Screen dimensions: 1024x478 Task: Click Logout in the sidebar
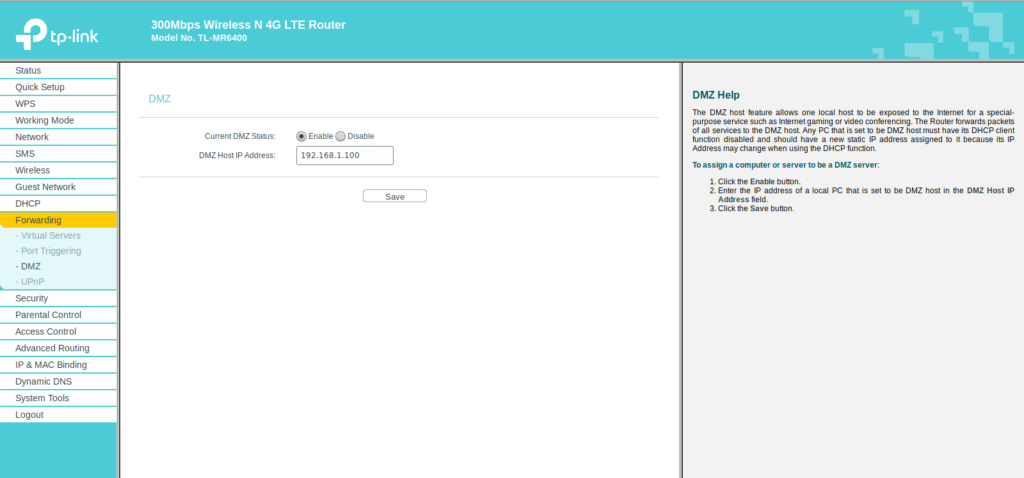point(29,414)
